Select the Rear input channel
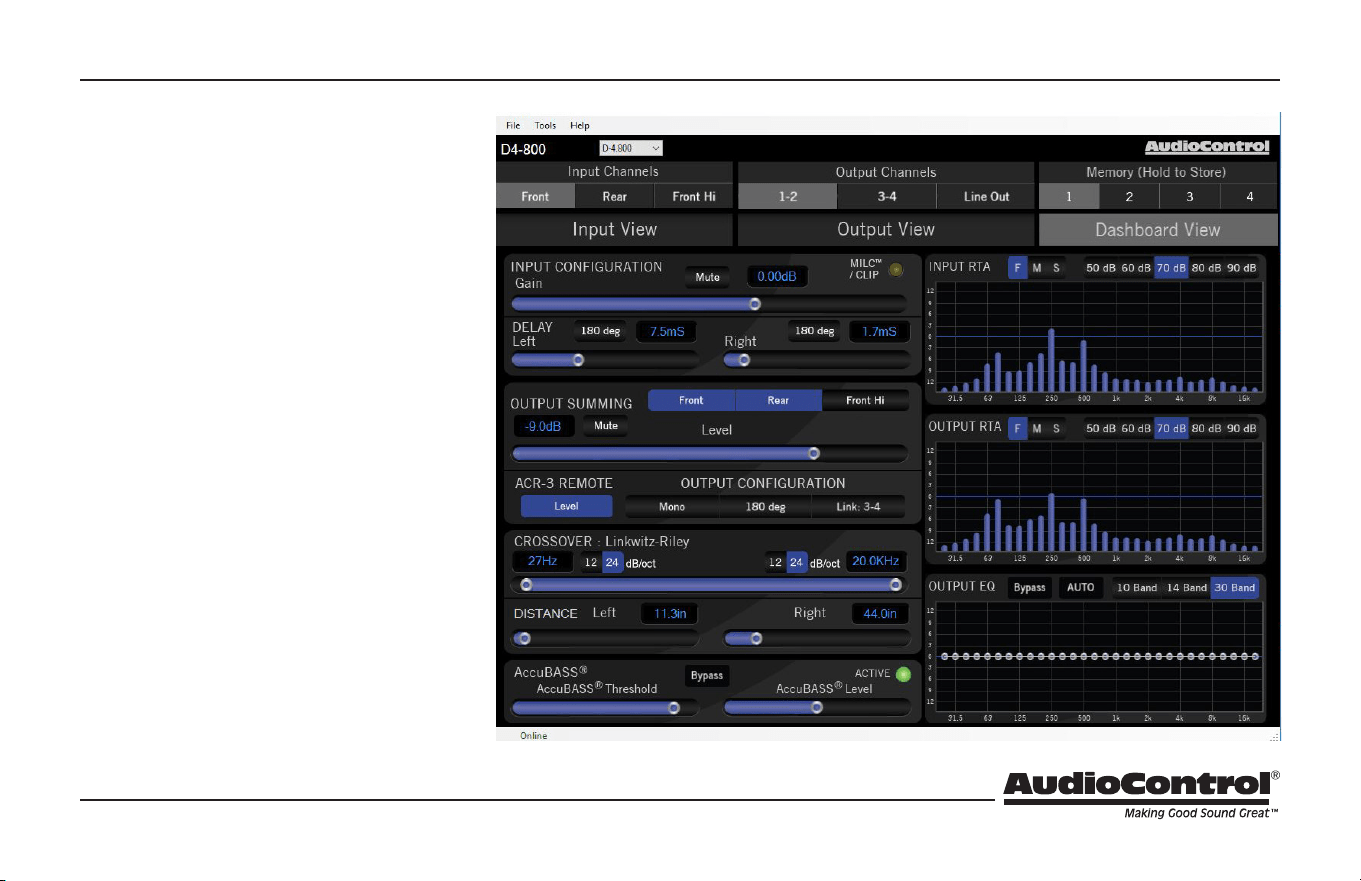The height and width of the screenshot is (881, 1361). click(614, 197)
